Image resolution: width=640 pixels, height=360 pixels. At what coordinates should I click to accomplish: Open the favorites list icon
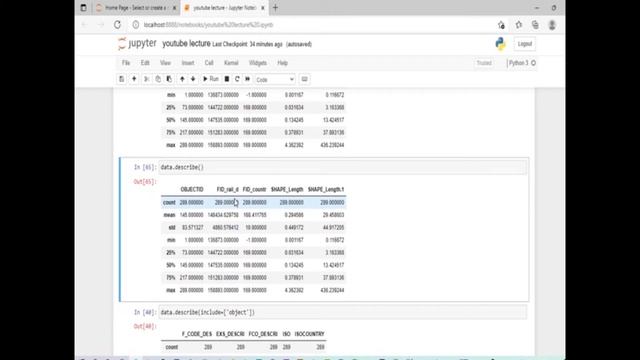(518, 25)
